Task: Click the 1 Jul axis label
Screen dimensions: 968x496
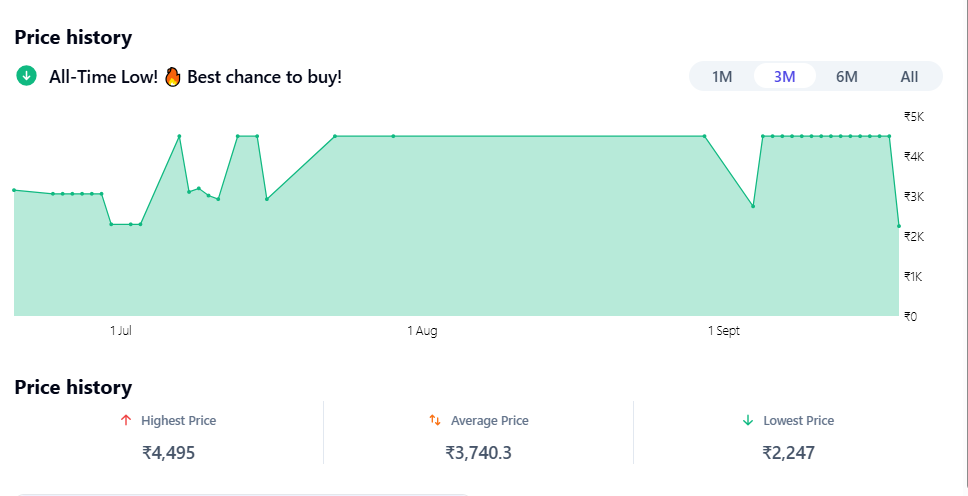Action: (x=121, y=331)
